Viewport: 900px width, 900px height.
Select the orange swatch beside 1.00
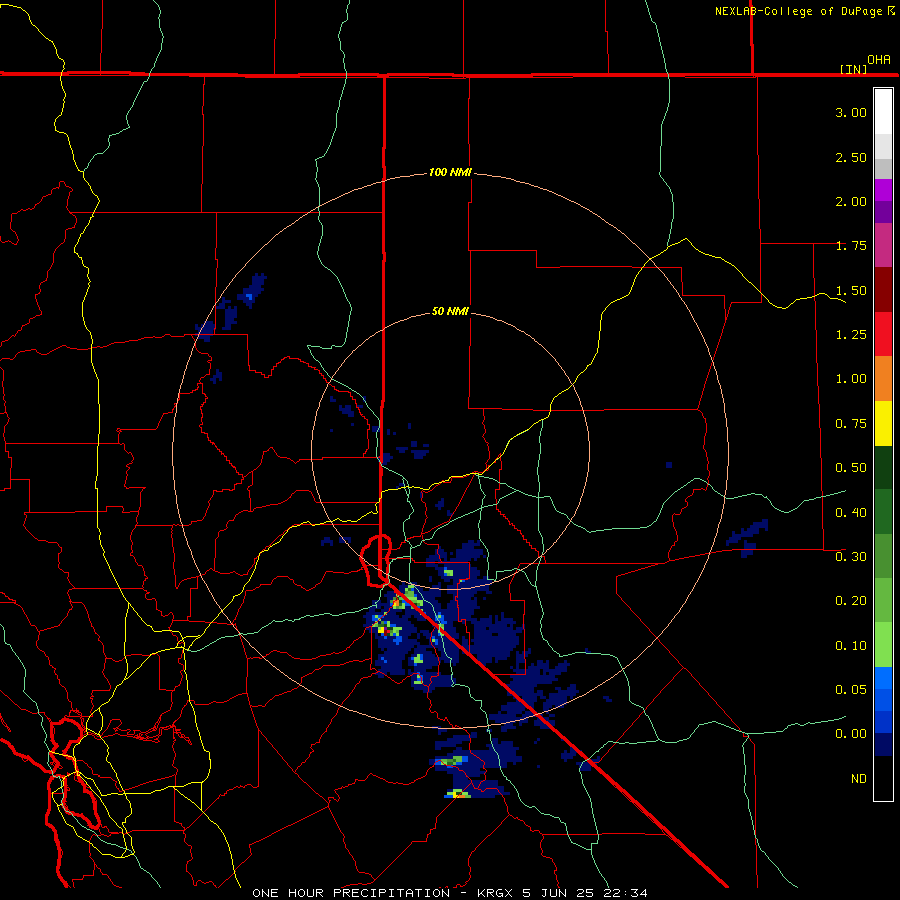(883, 379)
